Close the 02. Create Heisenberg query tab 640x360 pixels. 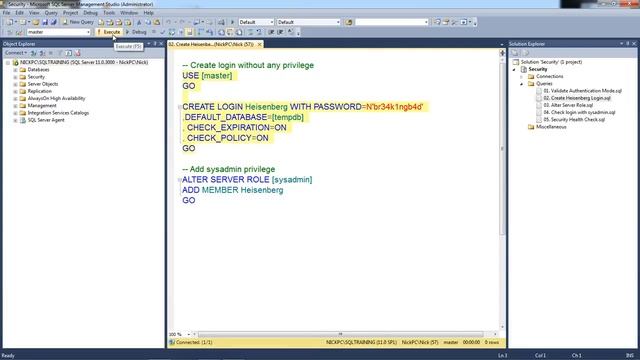tap(260, 44)
